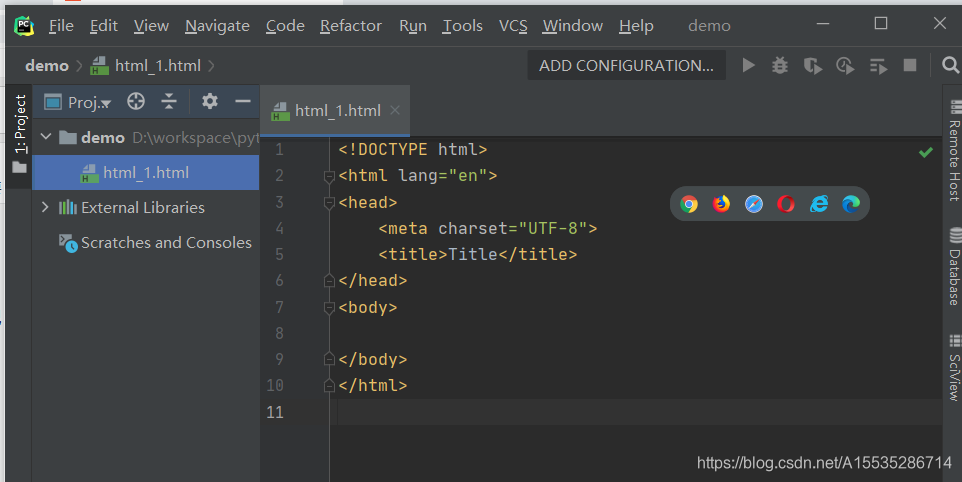962x482 pixels.
Task: Close the html_1.html editor tab
Action: (395, 110)
